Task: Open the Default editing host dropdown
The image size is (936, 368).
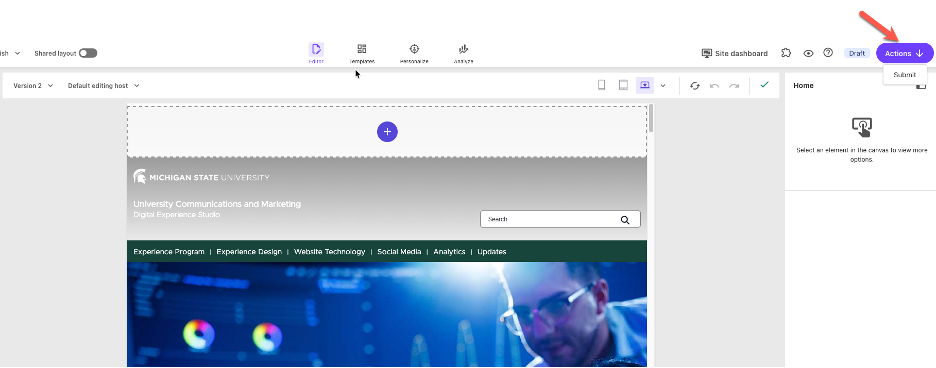Action: tap(103, 85)
